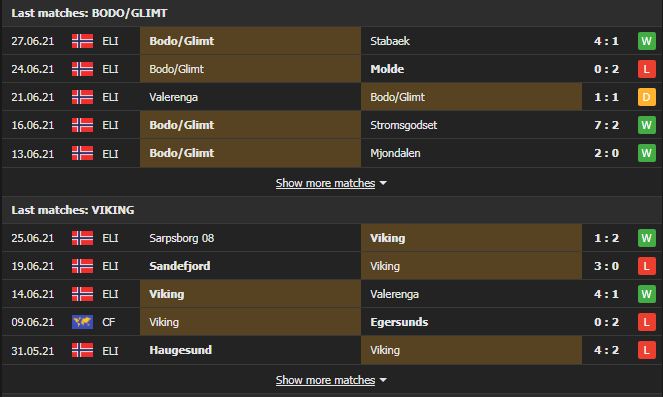663x397 pixels.
Task: Open the Sandefjord team name
Action: (x=180, y=266)
